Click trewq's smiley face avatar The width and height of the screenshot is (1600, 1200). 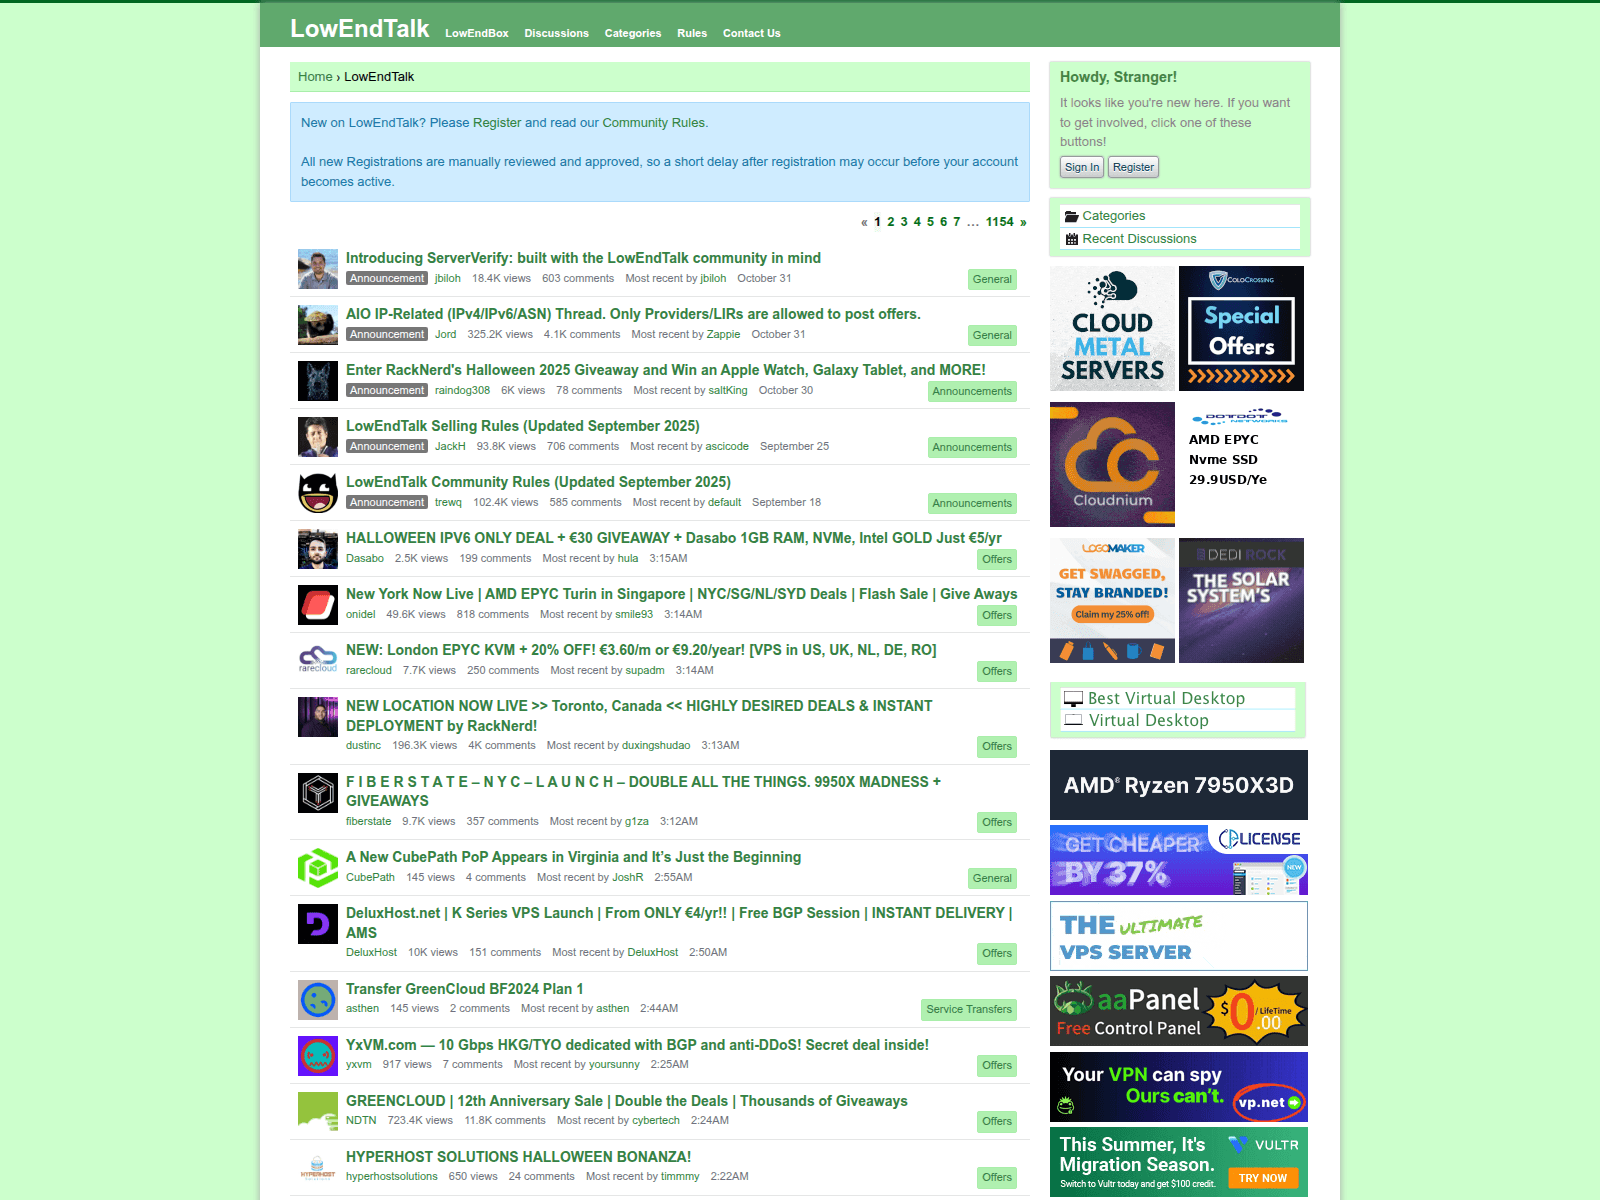click(318, 493)
